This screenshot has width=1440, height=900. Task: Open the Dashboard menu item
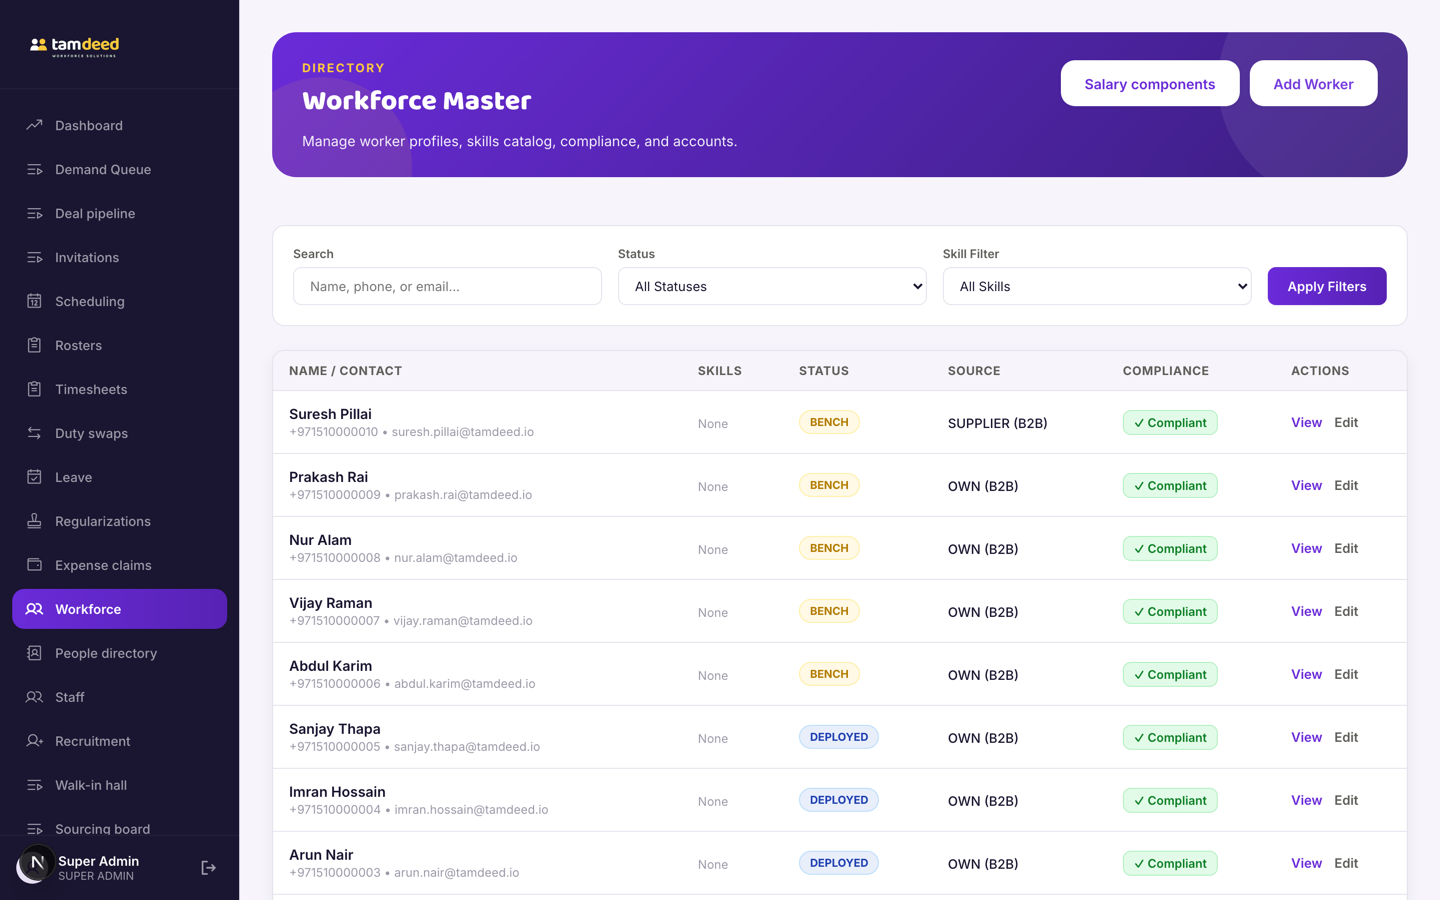(x=119, y=125)
